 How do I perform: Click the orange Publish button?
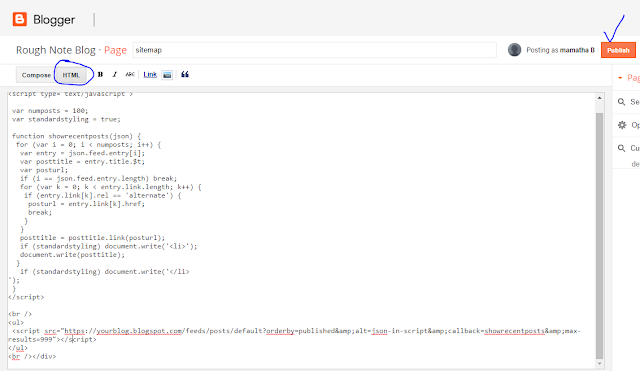coord(618,50)
